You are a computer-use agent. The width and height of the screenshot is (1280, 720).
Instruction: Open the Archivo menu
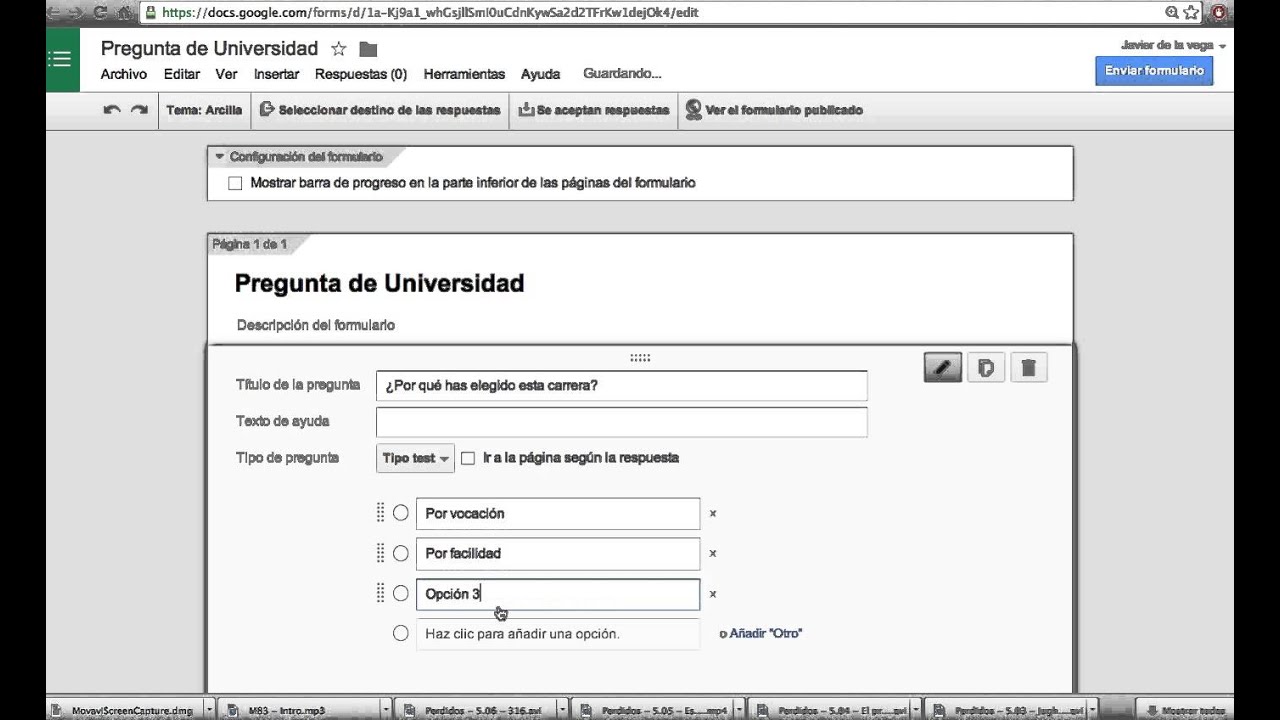tap(124, 74)
